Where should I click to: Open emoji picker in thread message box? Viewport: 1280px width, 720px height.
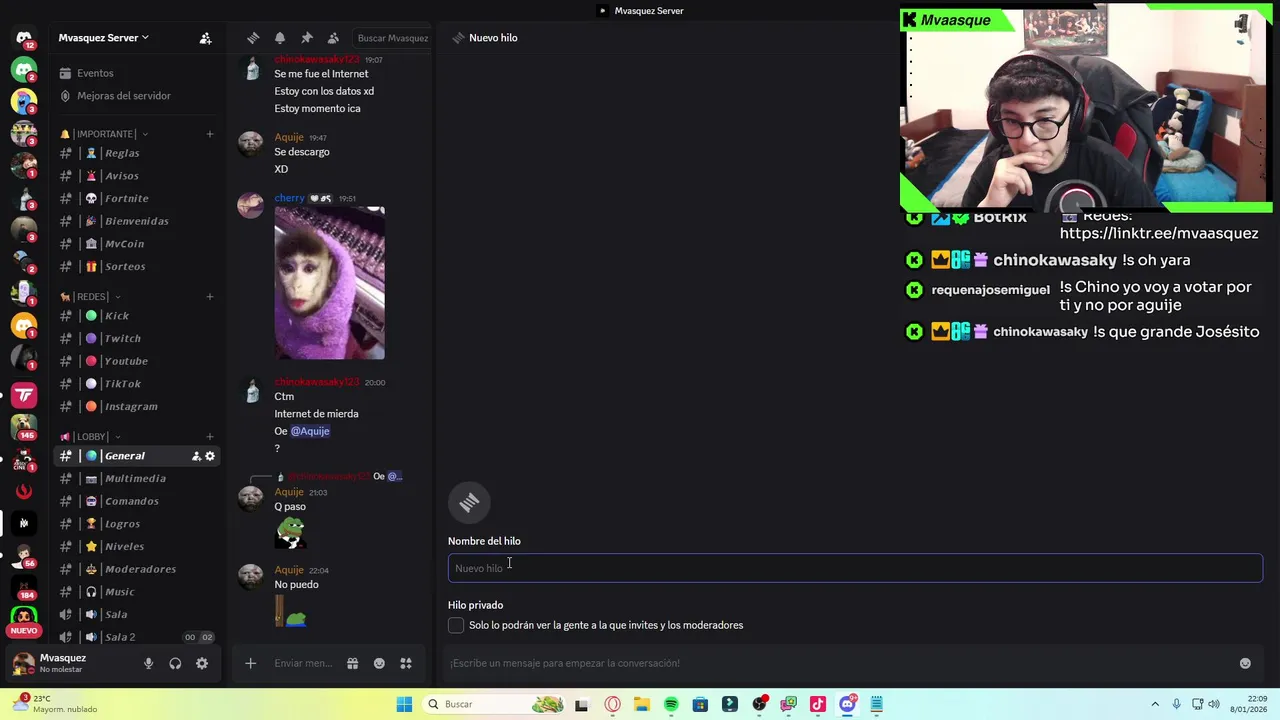[1245, 663]
